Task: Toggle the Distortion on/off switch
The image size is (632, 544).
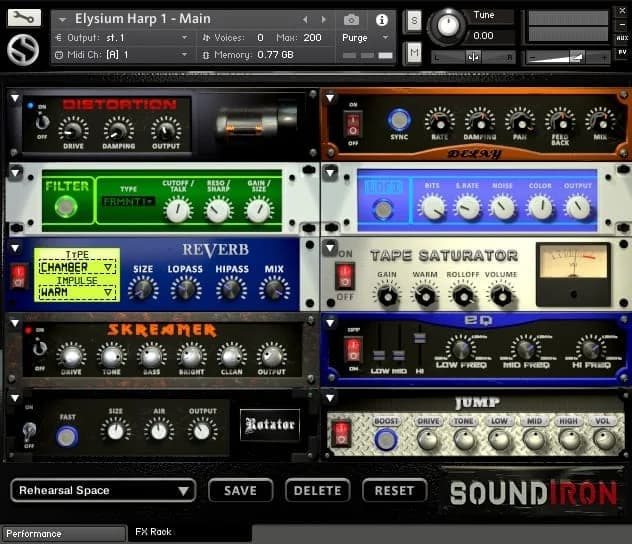Action: pos(42,122)
